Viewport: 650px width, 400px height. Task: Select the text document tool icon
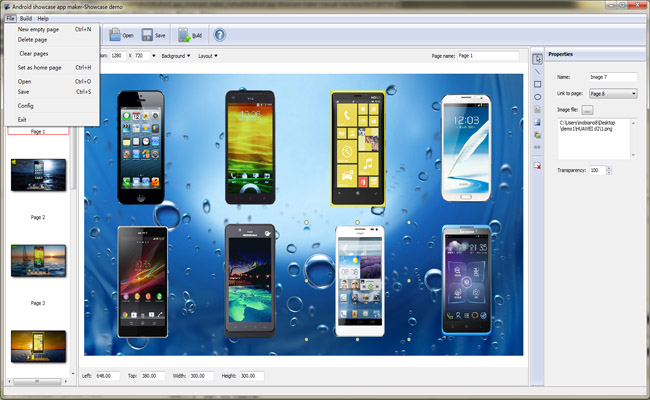(537, 109)
